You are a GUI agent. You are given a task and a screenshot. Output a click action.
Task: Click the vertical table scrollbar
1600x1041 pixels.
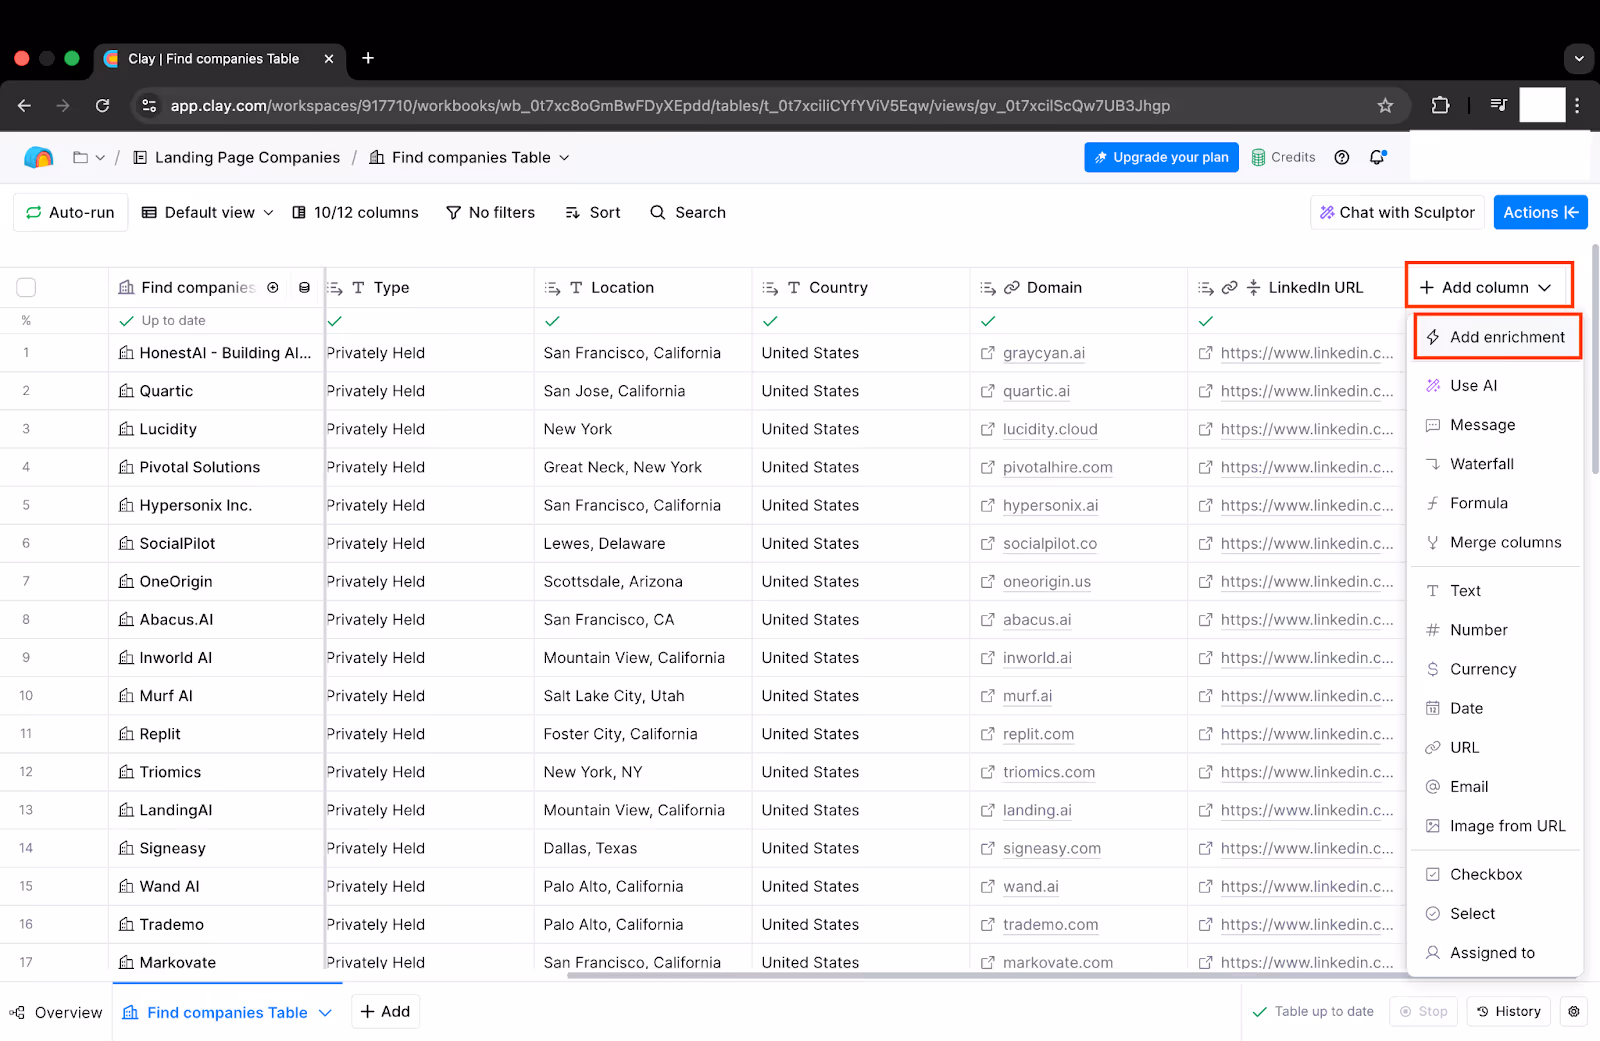pos(1594,358)
